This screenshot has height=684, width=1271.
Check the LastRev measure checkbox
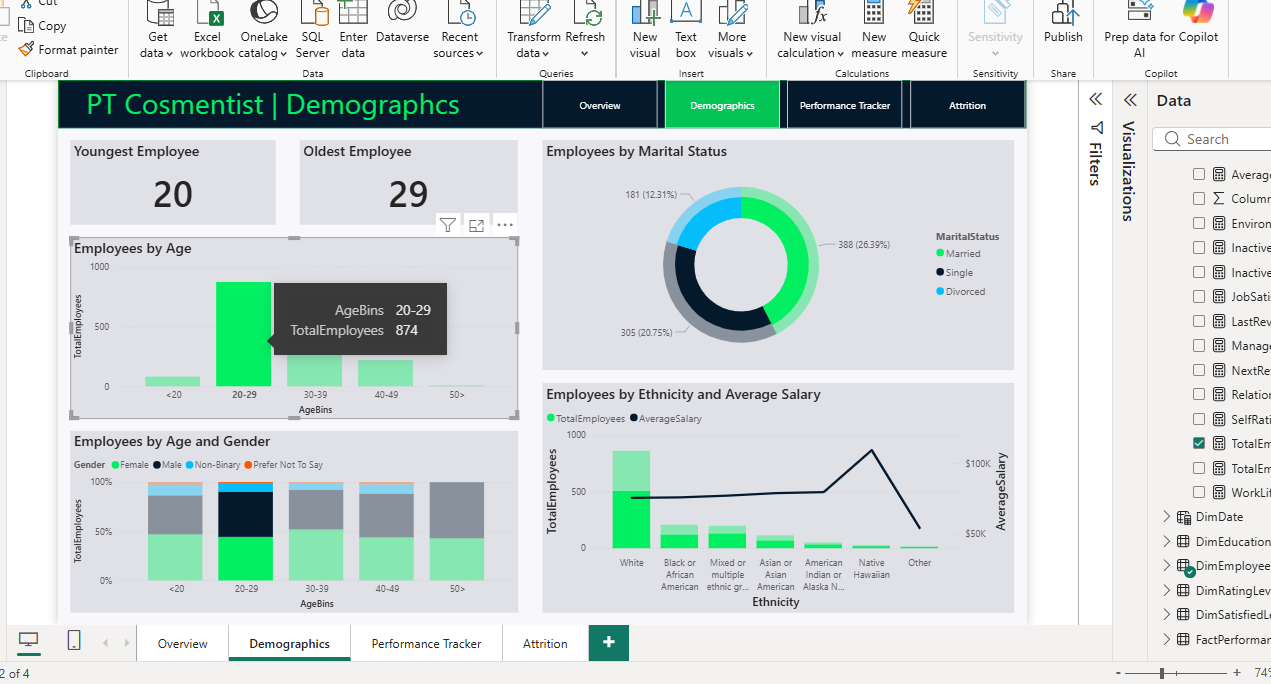point(1199,321)
